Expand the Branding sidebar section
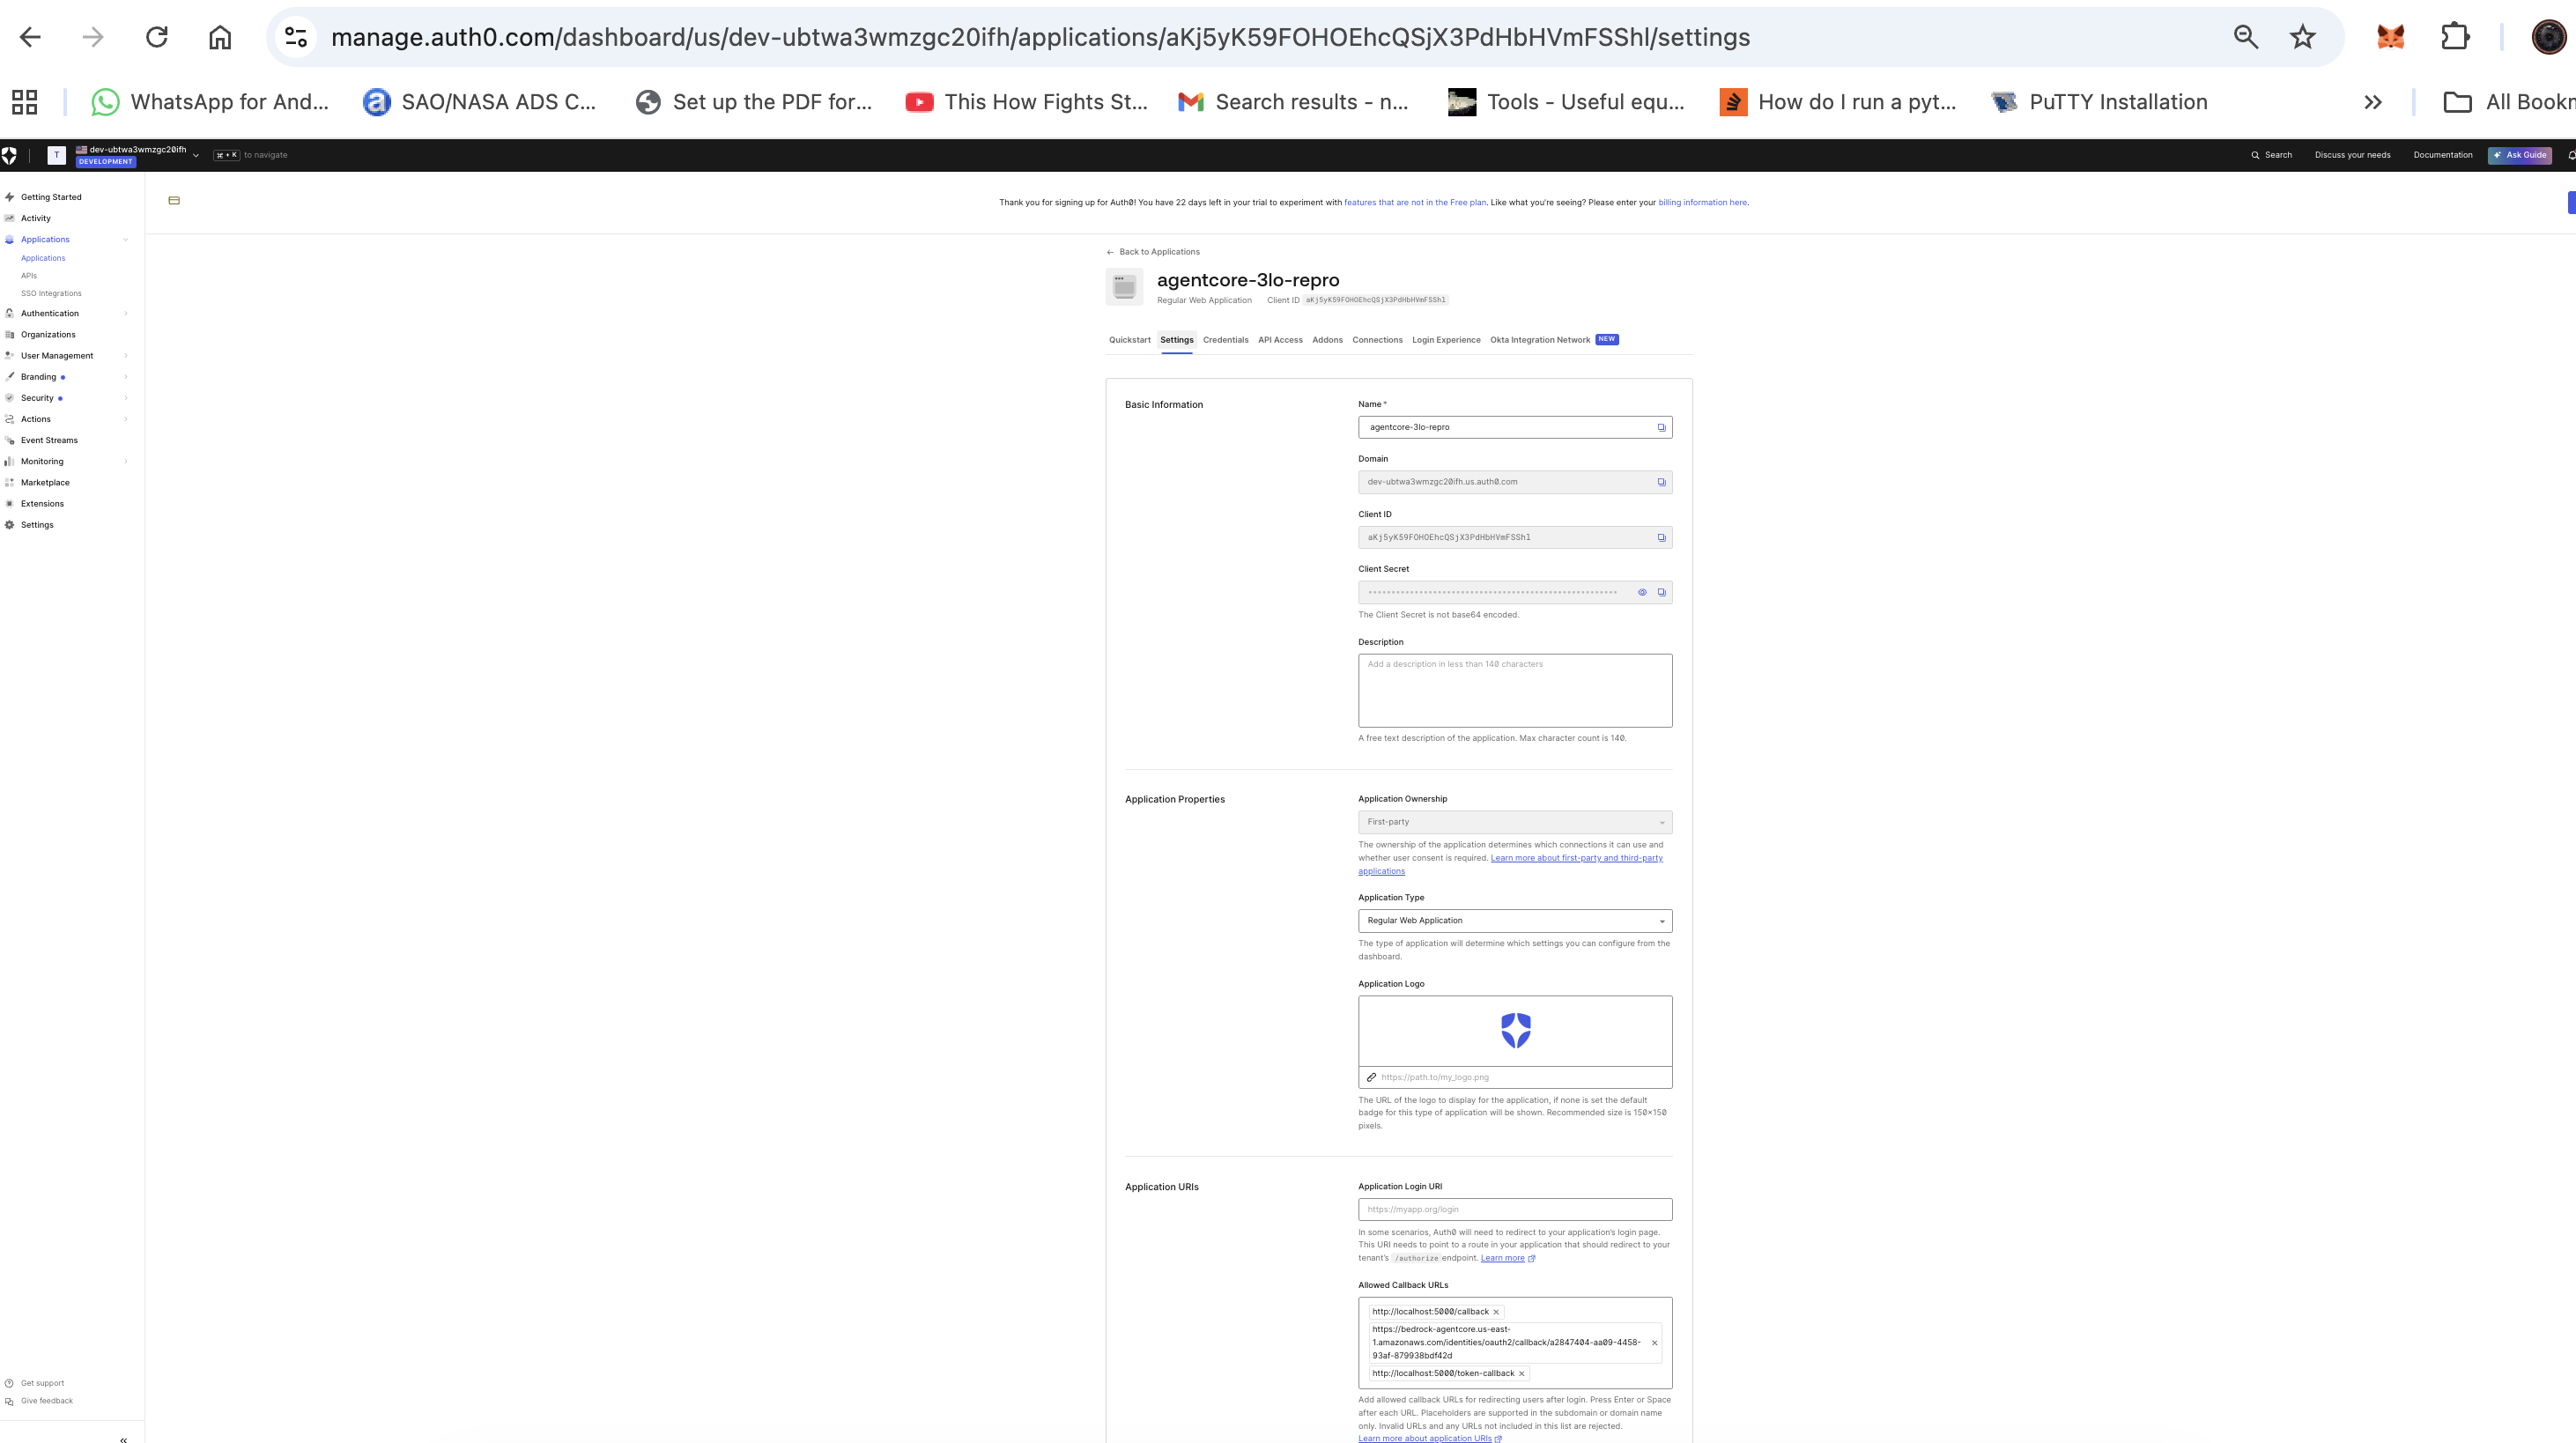The height and width of the screenshot is (1443, 2576). point(125,377)
